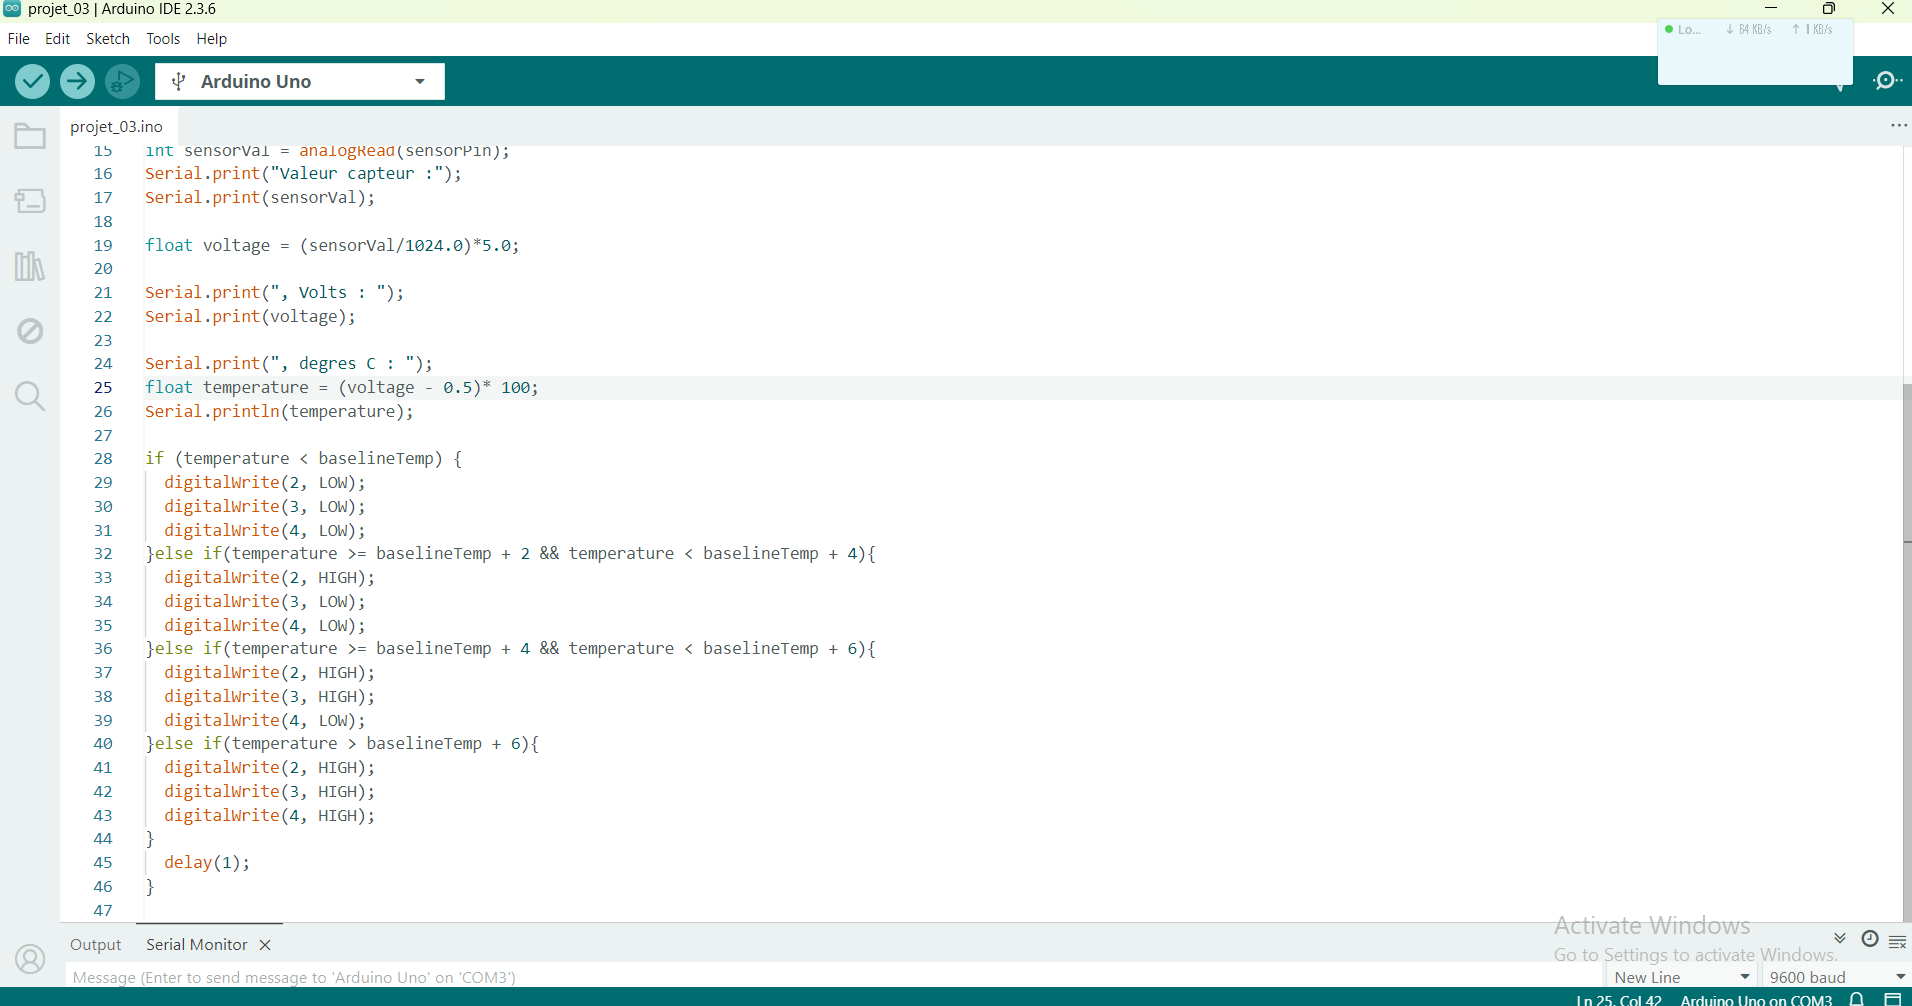Verify the sketch with the checkmark button
The width and height of the screenshot is (1912, 1006).
(x=31, y=81)
